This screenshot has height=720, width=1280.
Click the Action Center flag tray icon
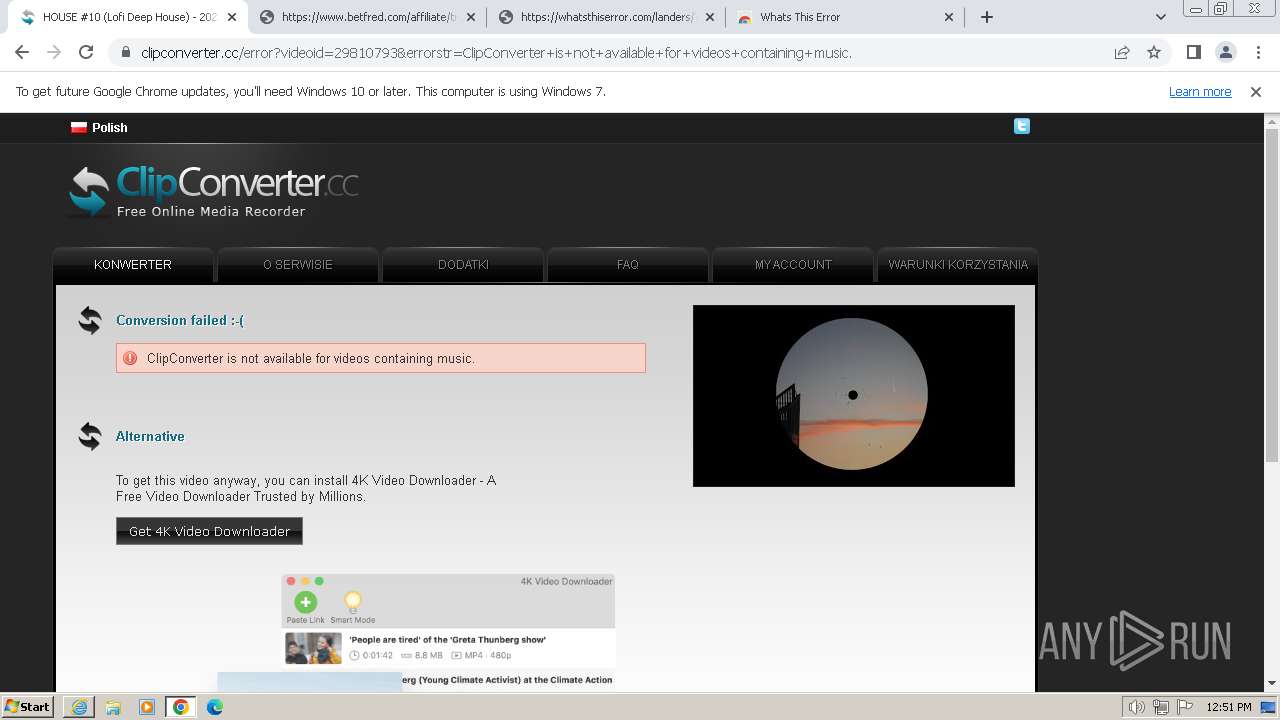1185,707
